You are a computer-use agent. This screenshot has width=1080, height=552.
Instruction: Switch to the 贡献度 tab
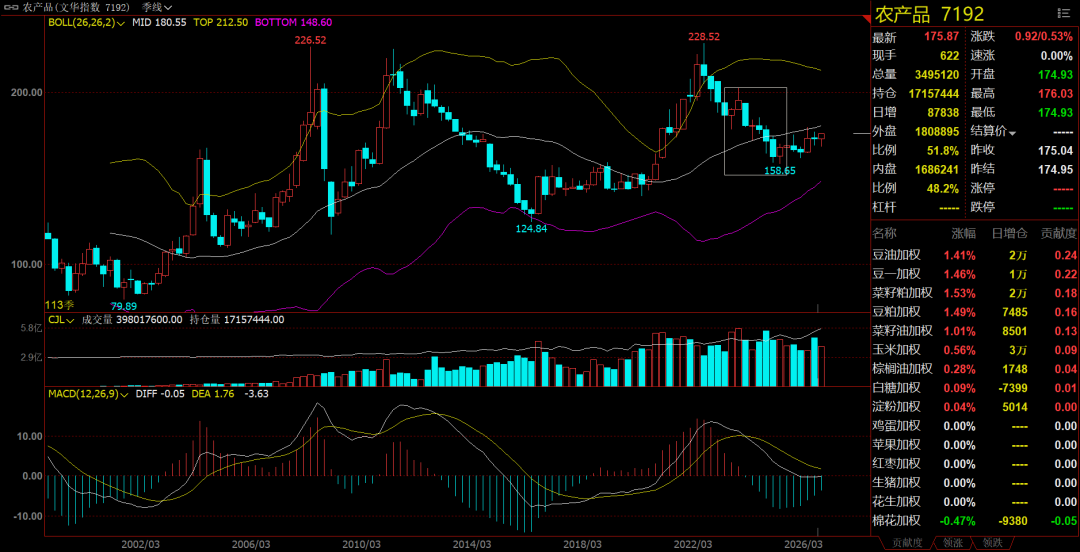[906, 542]
